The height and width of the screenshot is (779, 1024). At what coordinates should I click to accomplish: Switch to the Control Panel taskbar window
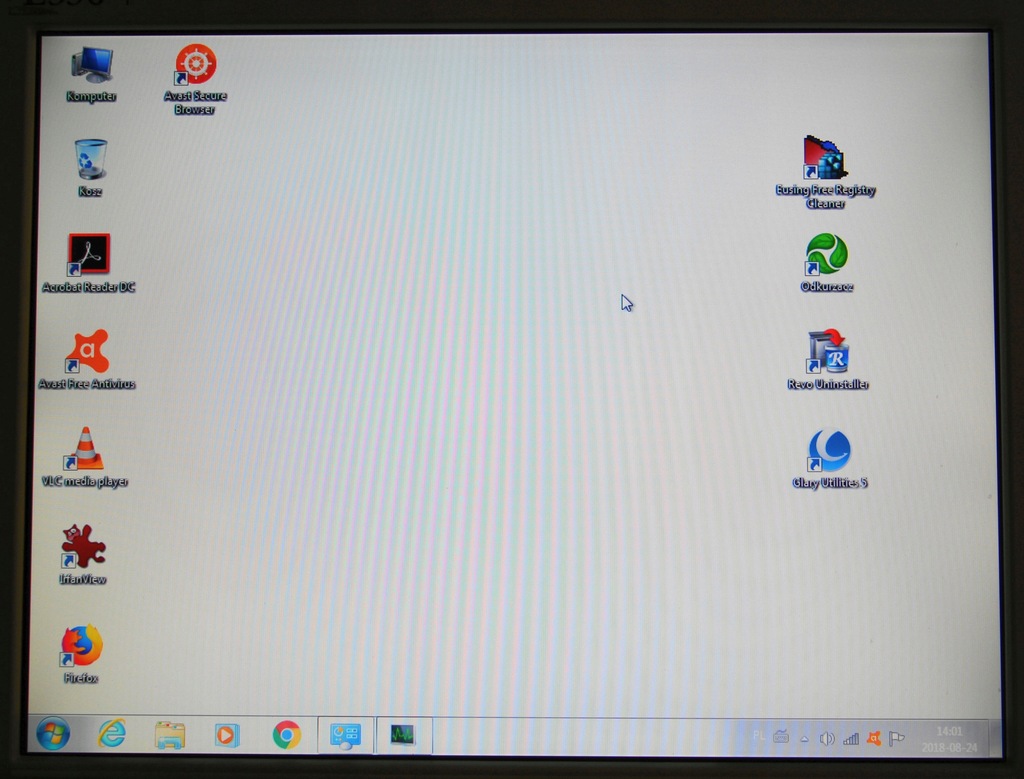coord(345,736)
